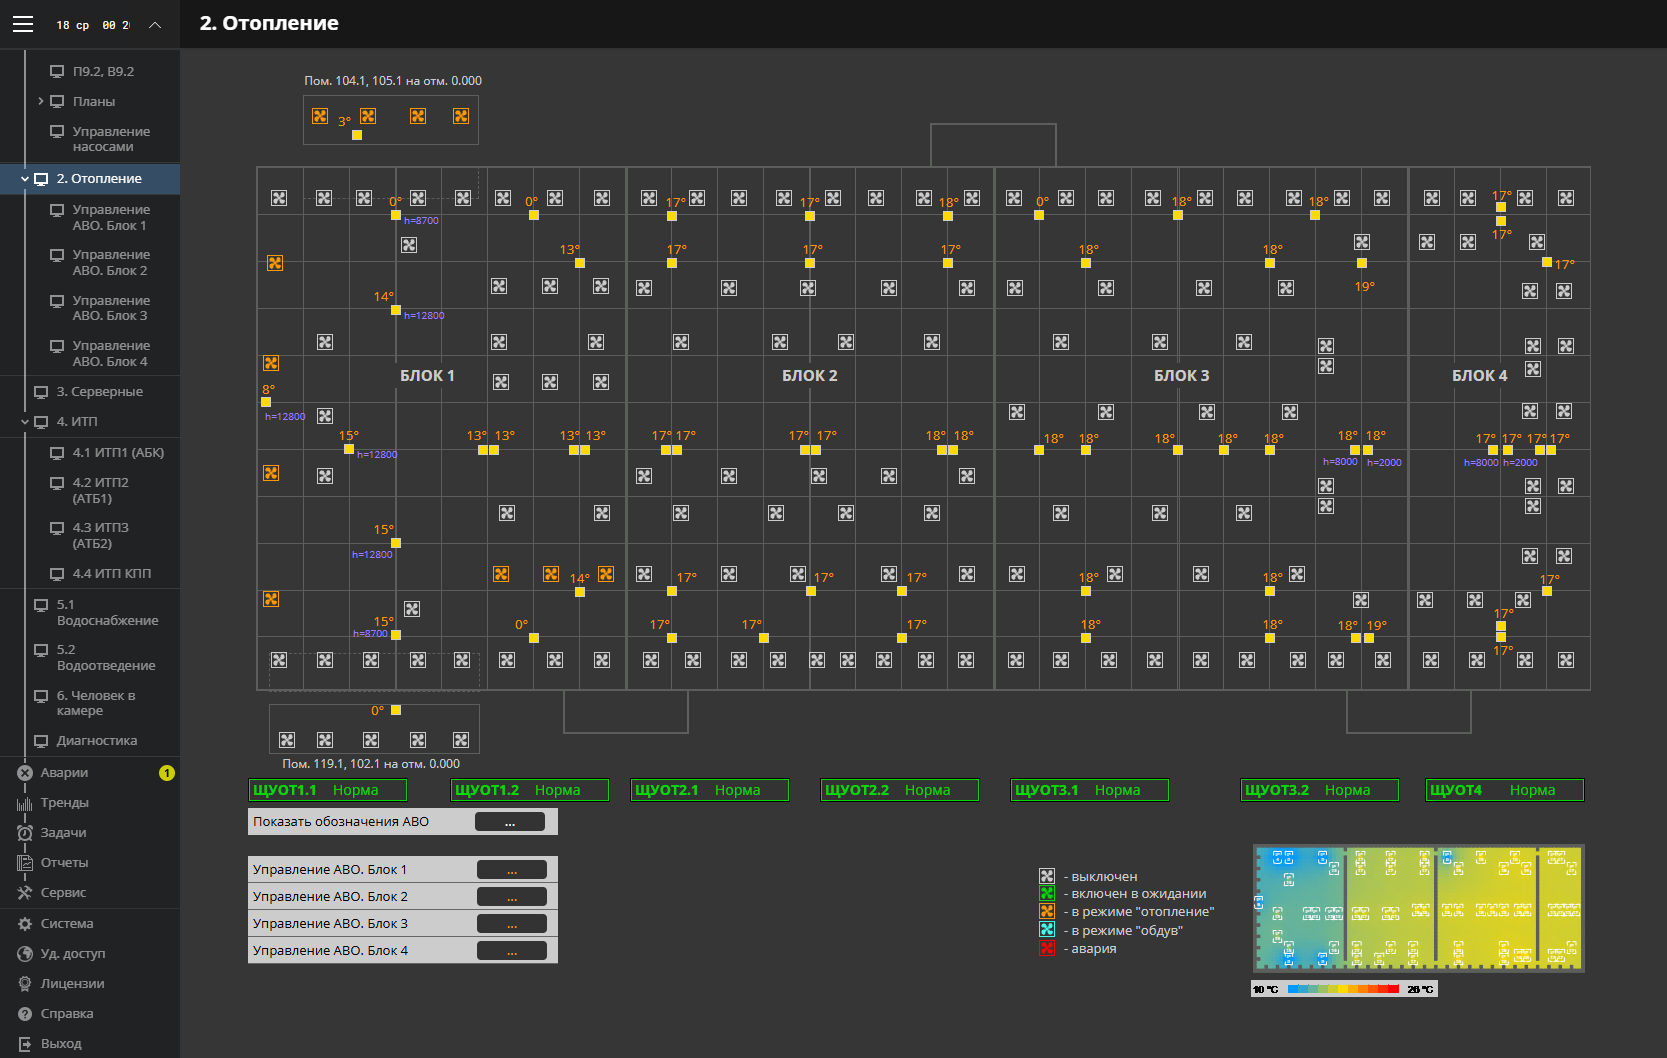Expand the Планы tree node

tap(42, 101)
